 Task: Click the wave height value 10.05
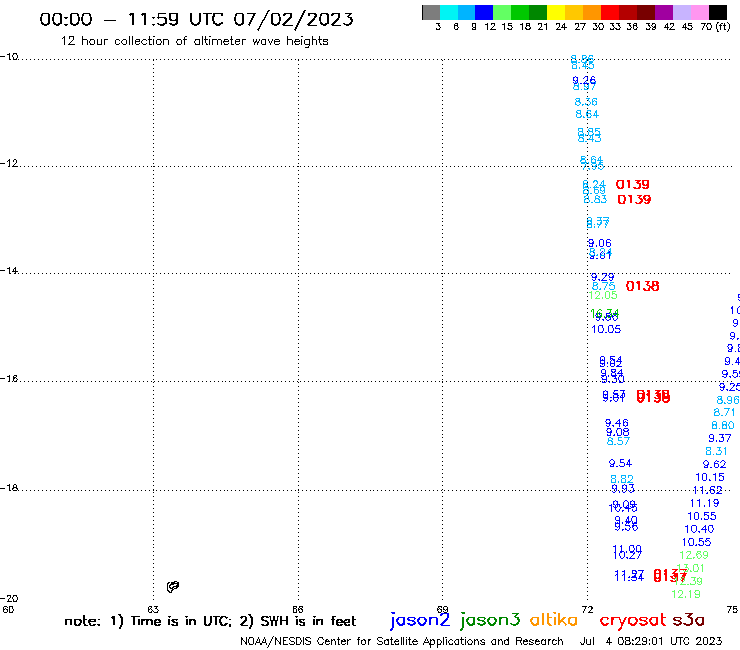pyautogui.click(x=606, y=329)
